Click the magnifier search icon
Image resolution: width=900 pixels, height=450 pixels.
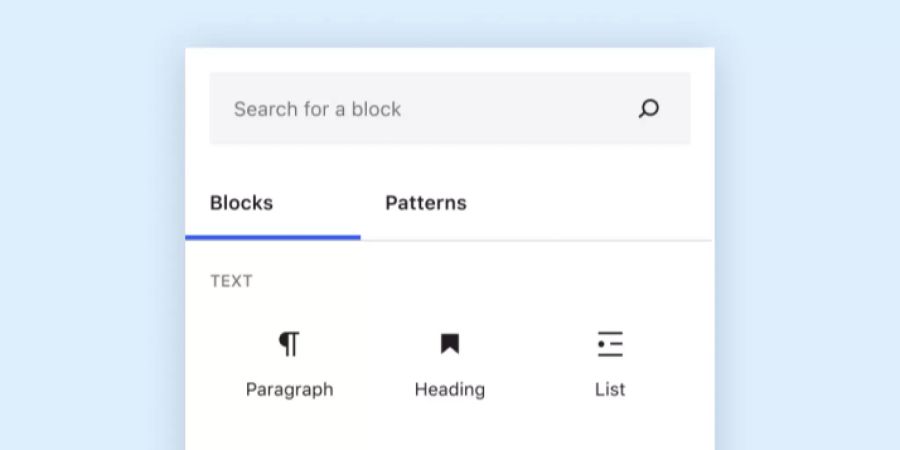pyautogui.click(x=649, y=108)
